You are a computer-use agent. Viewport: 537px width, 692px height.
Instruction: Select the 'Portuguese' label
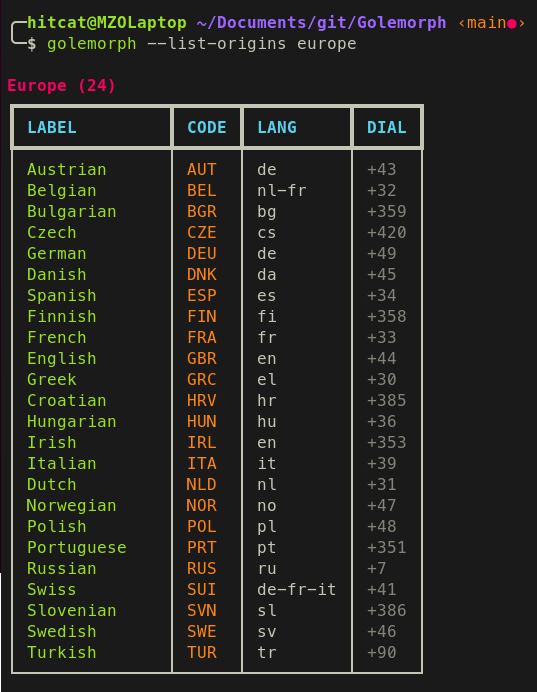[x=77, y=548]
